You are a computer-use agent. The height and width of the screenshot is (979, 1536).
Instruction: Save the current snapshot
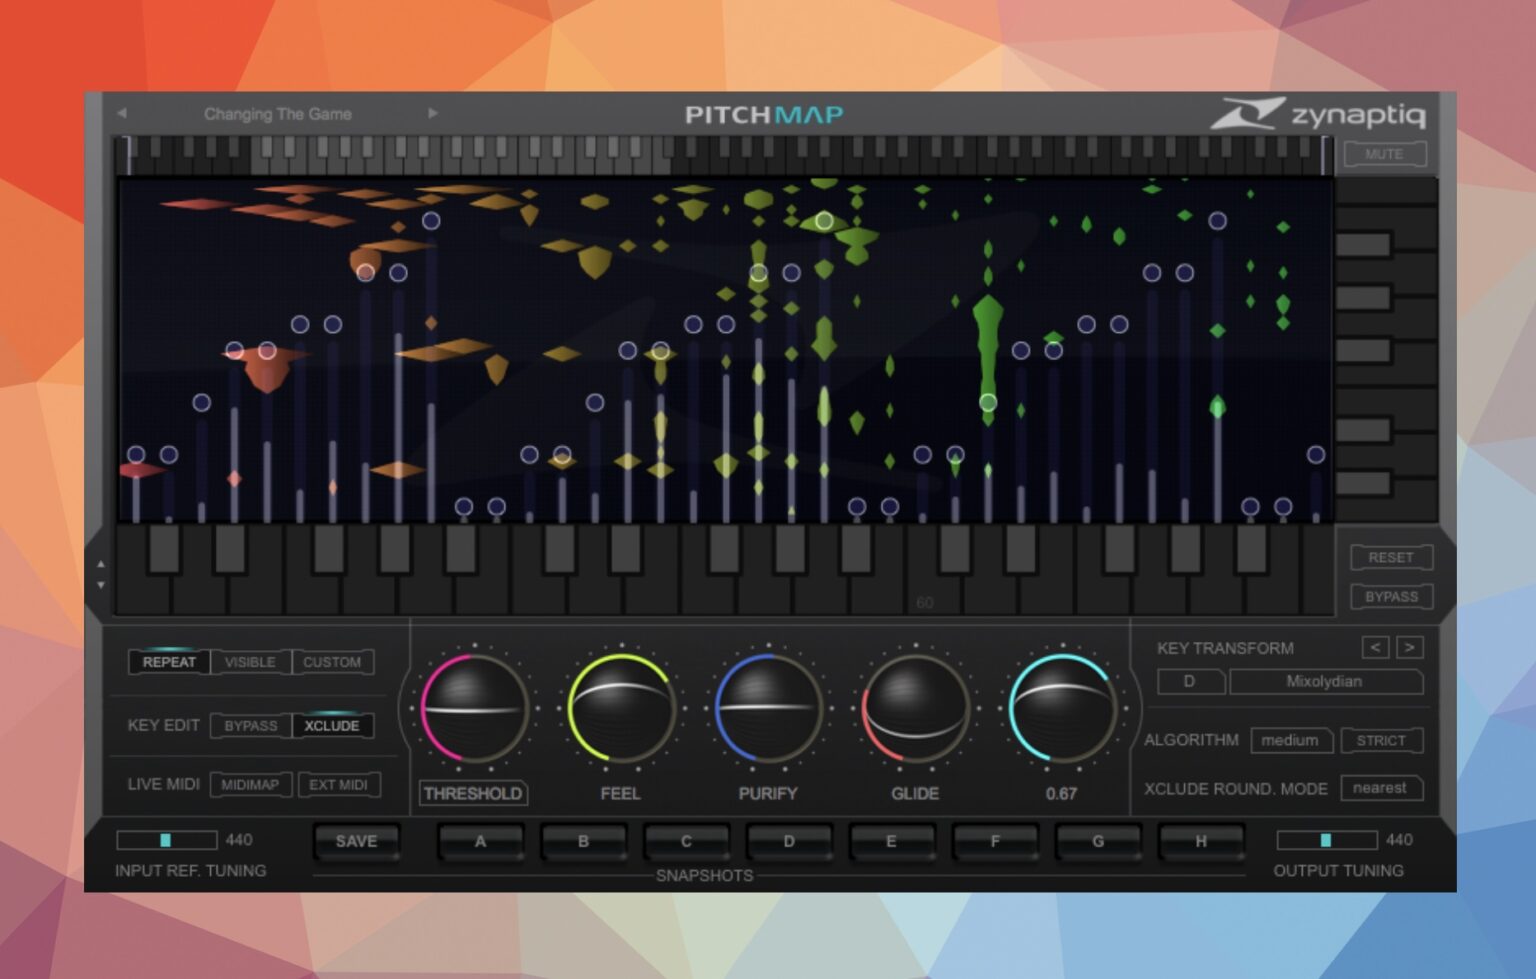(x=356, y=841)
